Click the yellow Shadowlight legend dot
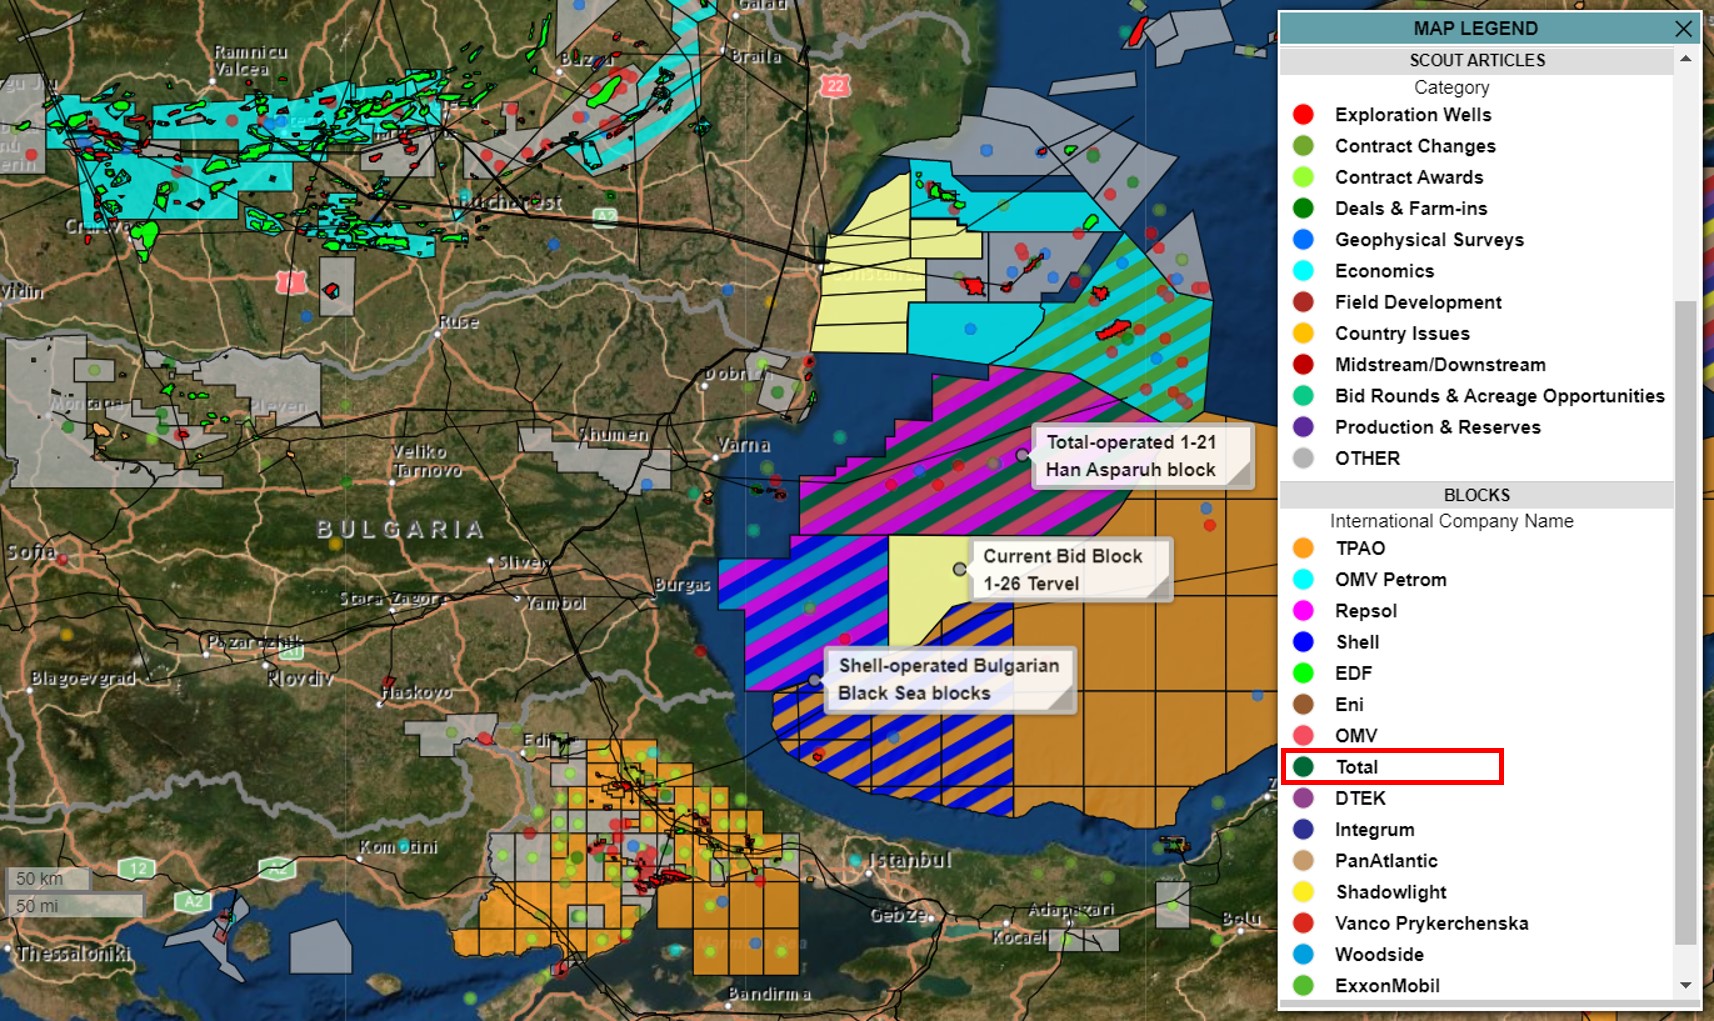Screen dimensions: 1714x1021 [1303, 892]
